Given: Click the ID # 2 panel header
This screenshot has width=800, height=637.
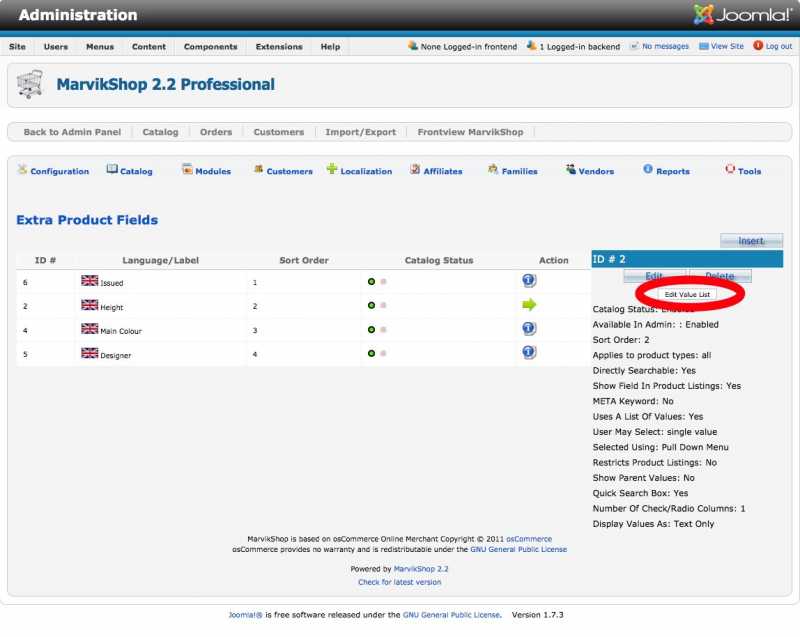Looking at the screenshot, I should pyautogui.click(x=687, y=259).
